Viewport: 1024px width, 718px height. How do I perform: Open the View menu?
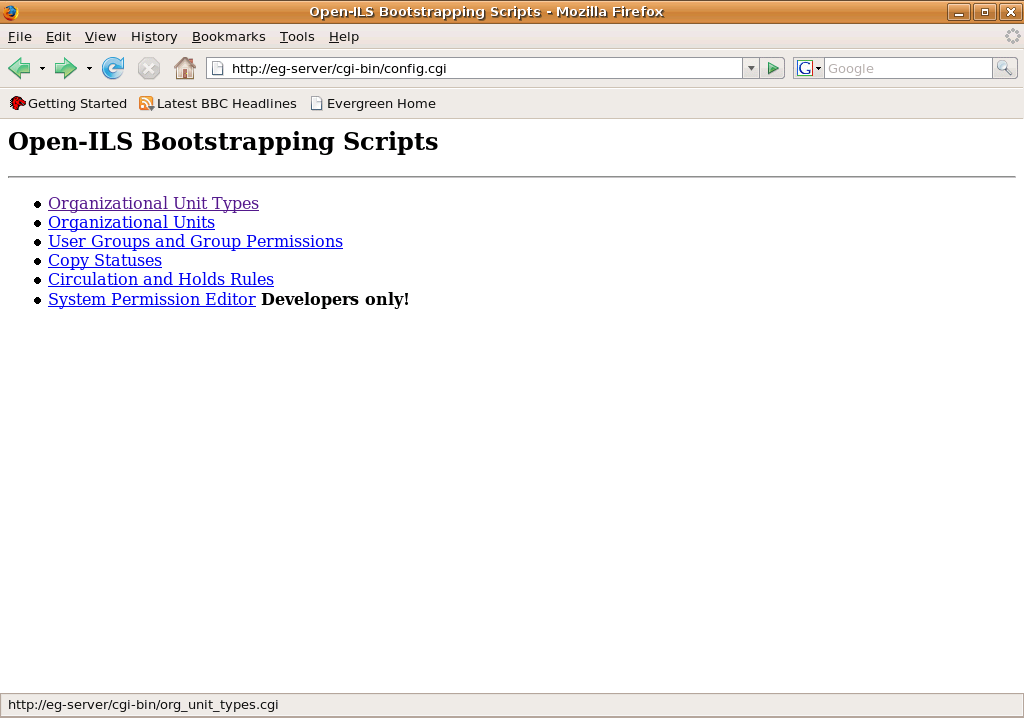click(x=101, y=37)
